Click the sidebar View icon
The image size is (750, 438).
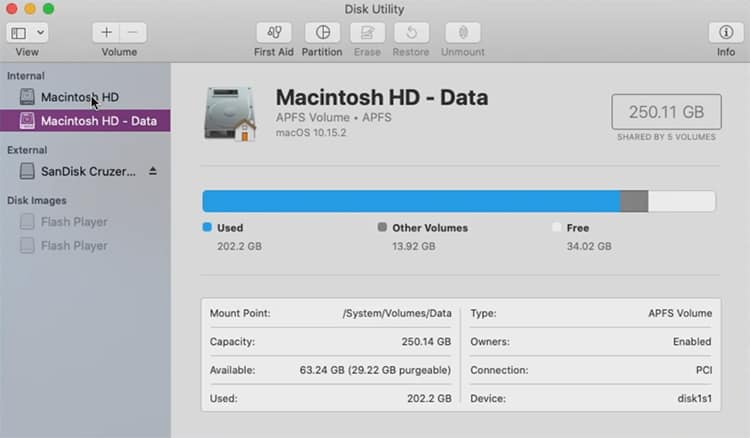click(x=19, y=33)
